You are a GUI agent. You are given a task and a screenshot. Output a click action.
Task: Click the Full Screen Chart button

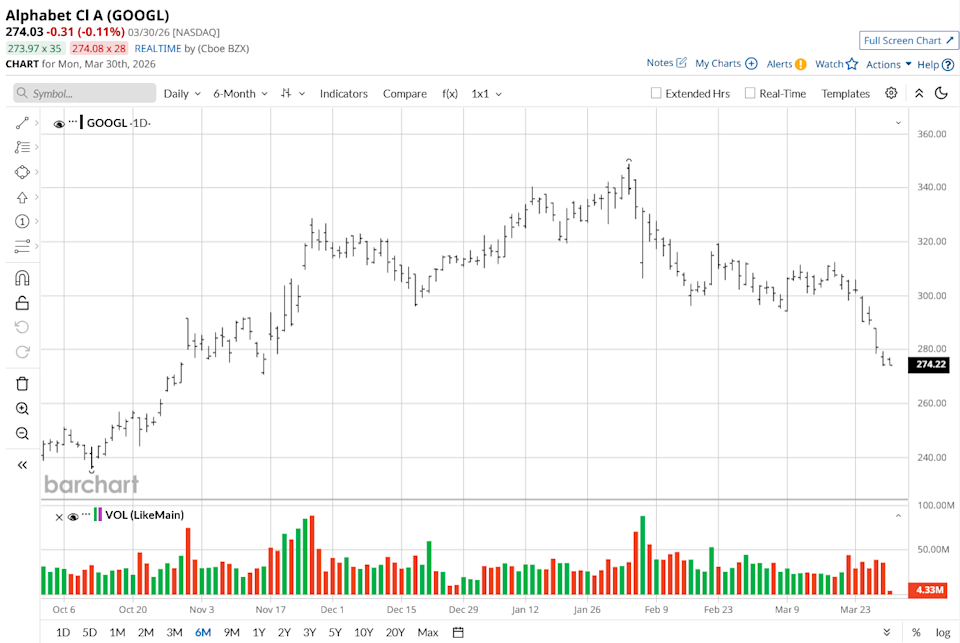909,40
